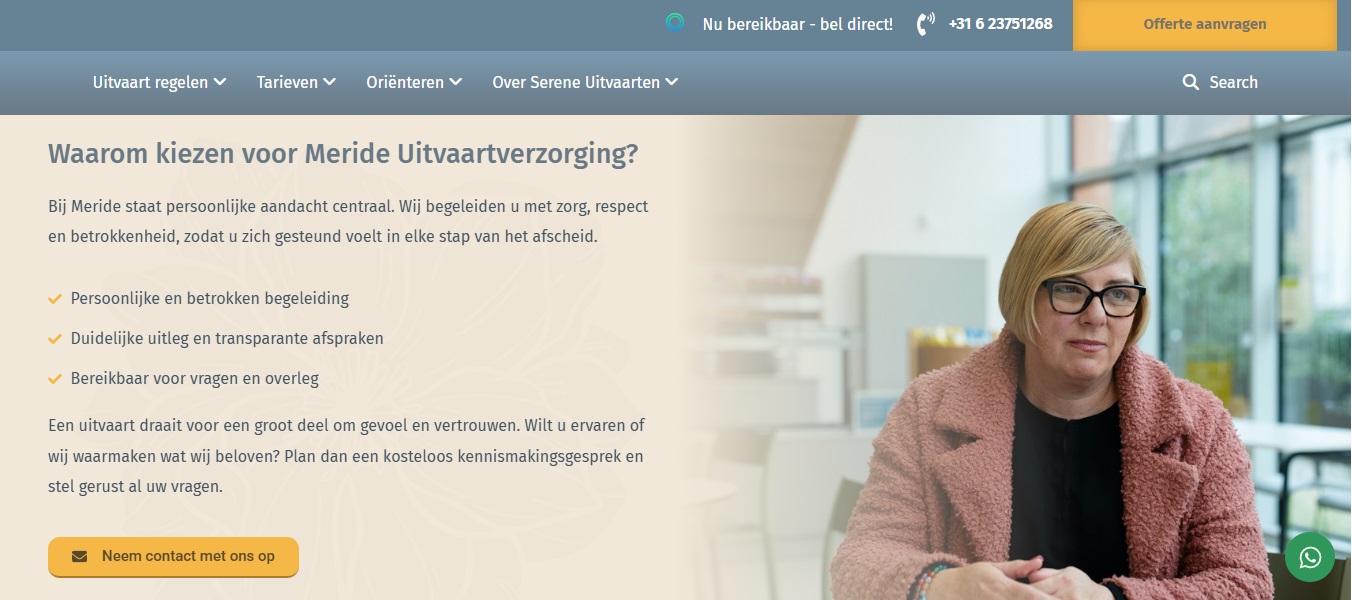Click the envelope icon on contact button

point(79,557)
